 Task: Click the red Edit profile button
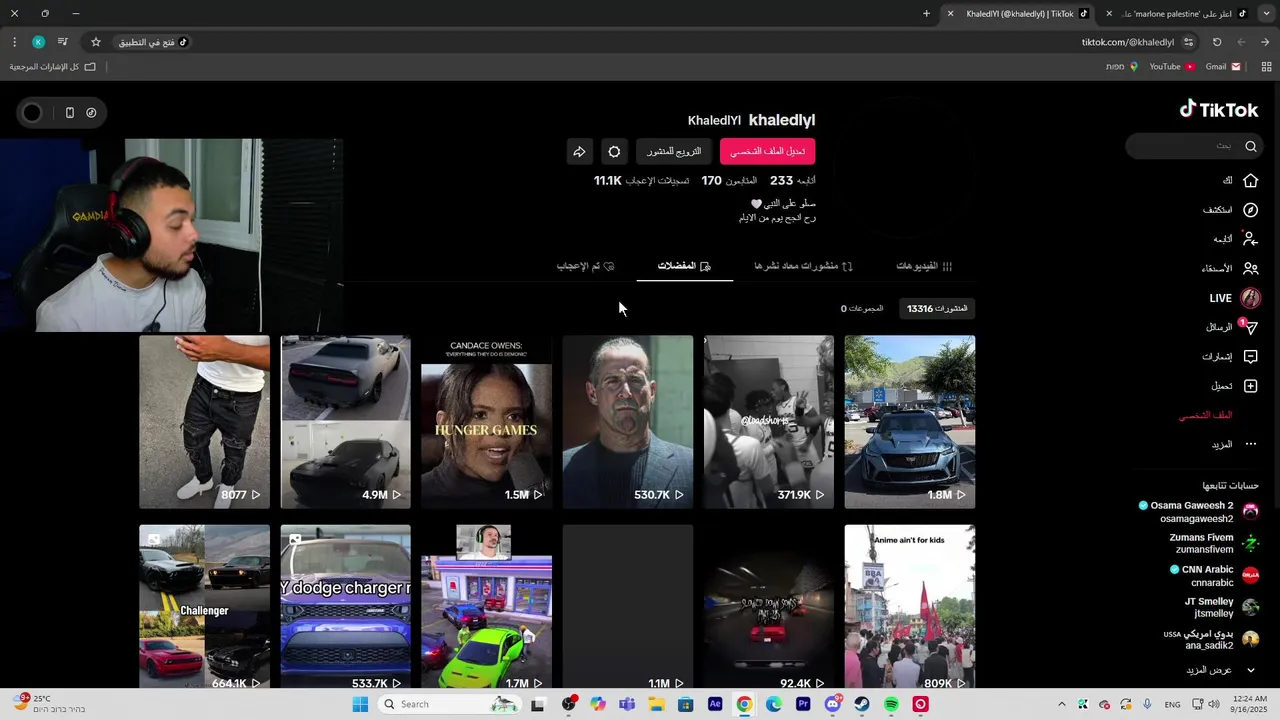(x=767, y=152)
